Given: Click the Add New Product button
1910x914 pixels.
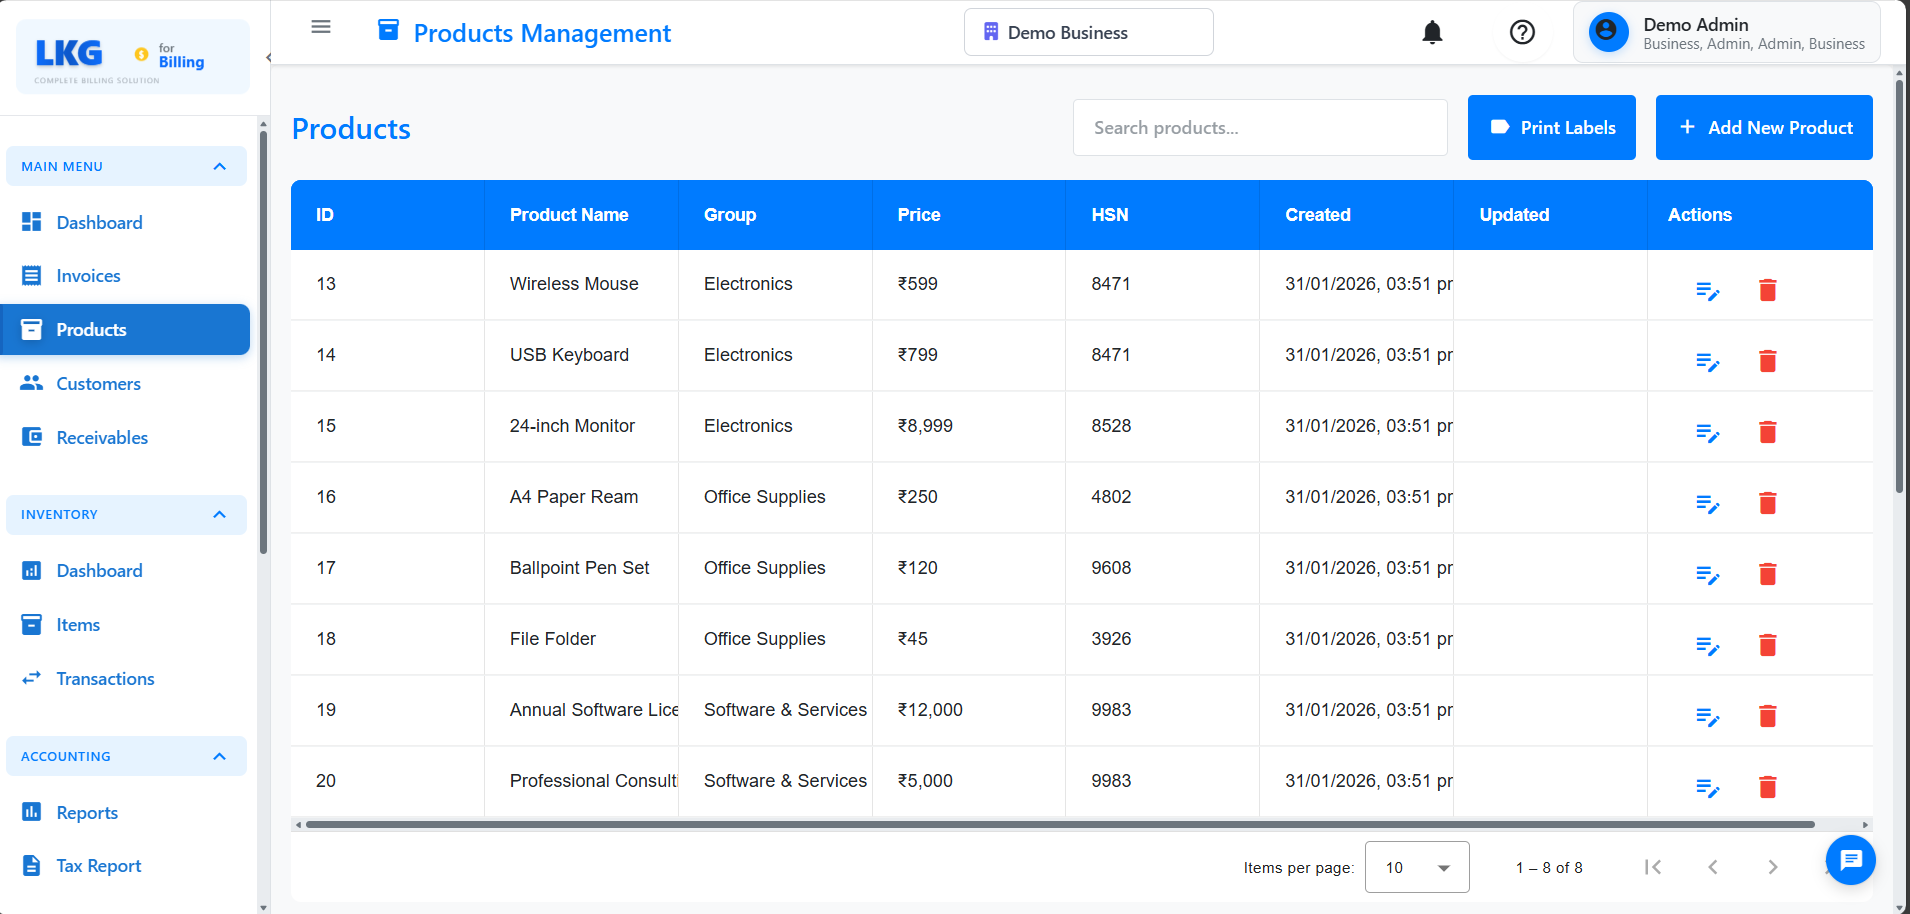Looking at the screenshot, I should point(1764,128).
